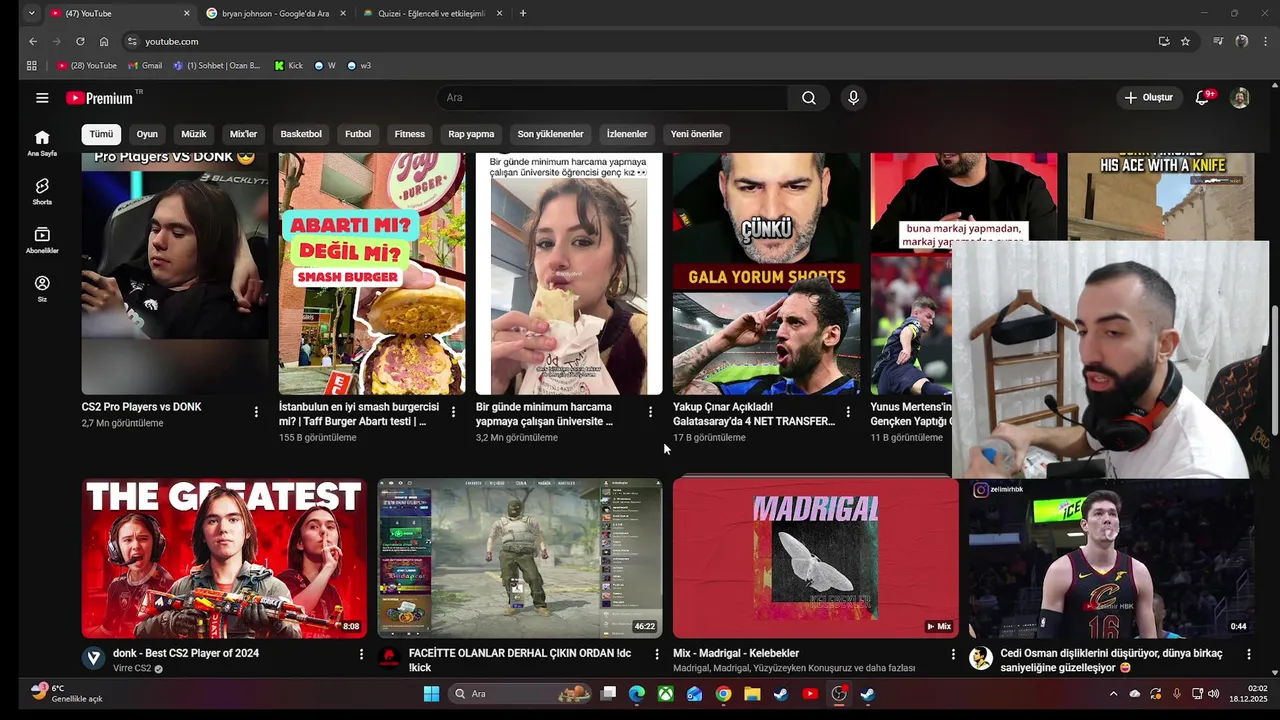Open options for Mix - Madrigal Kelebekler

[953, 654]
